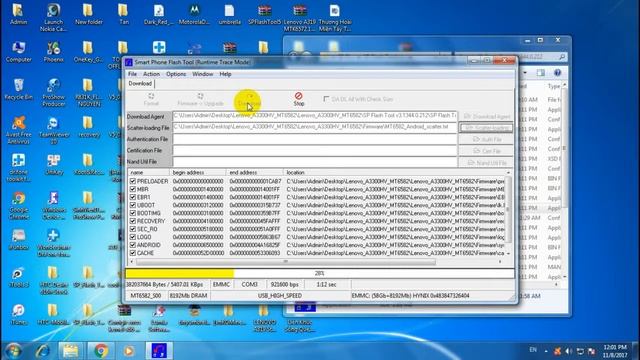Uncheck the MBR partition checkbox
This screenshot has height=360, width=640.
point(133,189)
